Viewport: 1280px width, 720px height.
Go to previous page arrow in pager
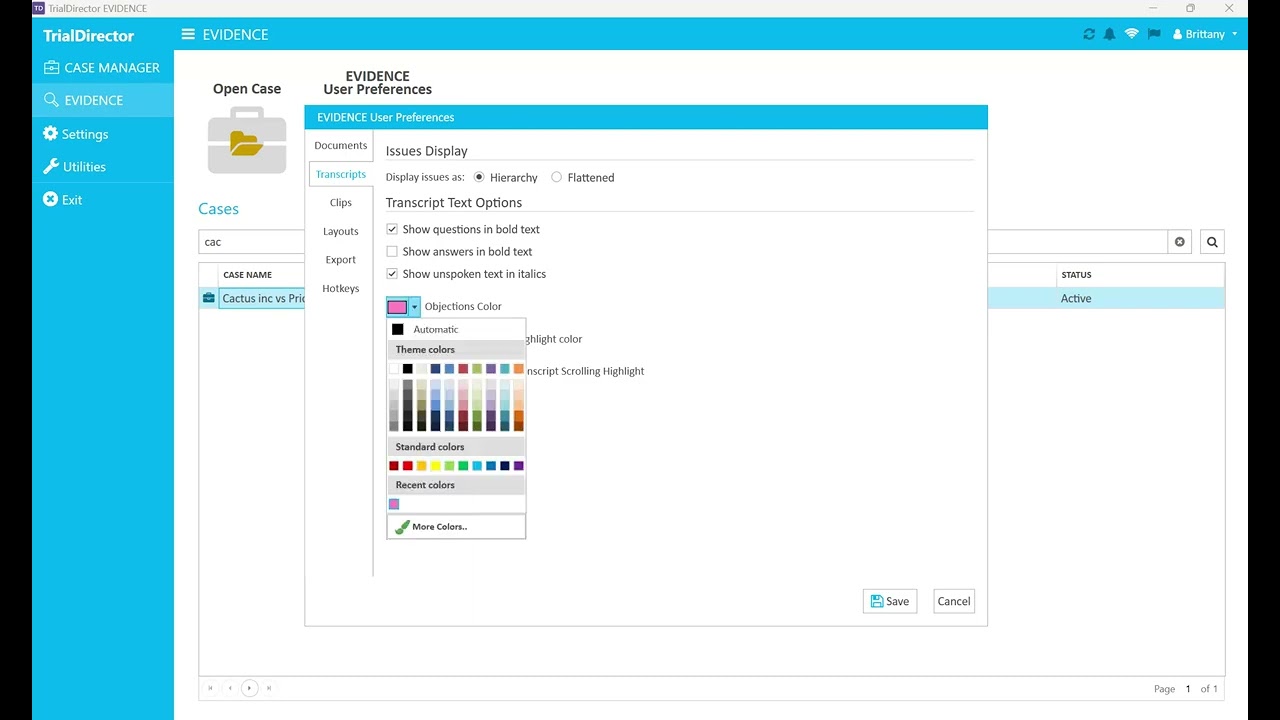coord(230,688)
